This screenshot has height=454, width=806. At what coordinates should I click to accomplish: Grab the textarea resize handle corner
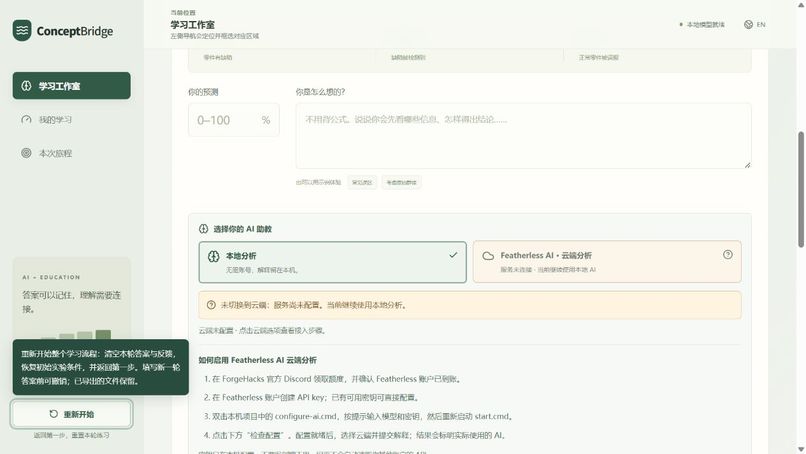747,165
